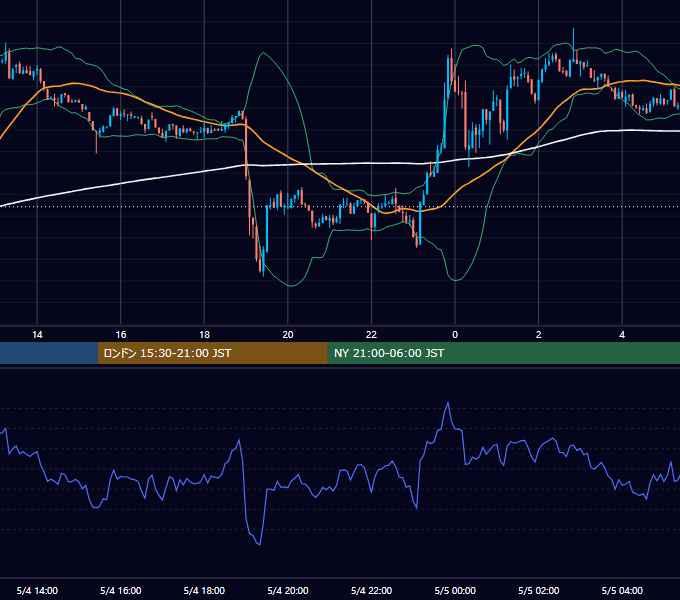Viewport: 680px width, 600px height.
Task: Click the 5/4 16:00 label on oscillator axis
Action: [121, 591]
